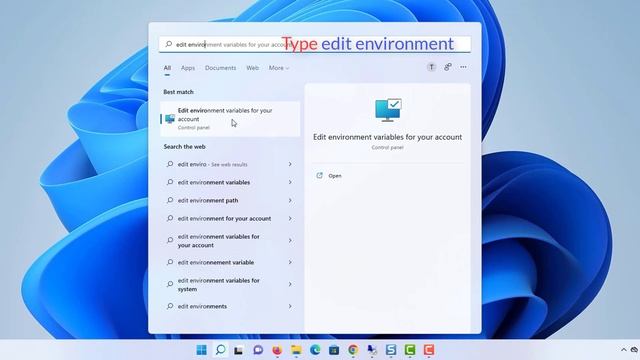640x360 pixels.
Task: Launch Microsoft Edge from the taskbar
Action: (315, 350)
